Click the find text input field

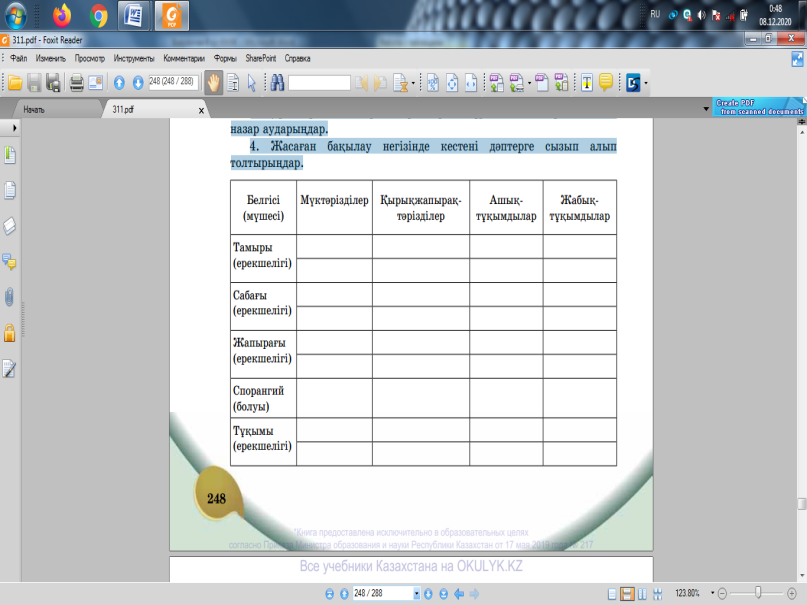(320, 83)
